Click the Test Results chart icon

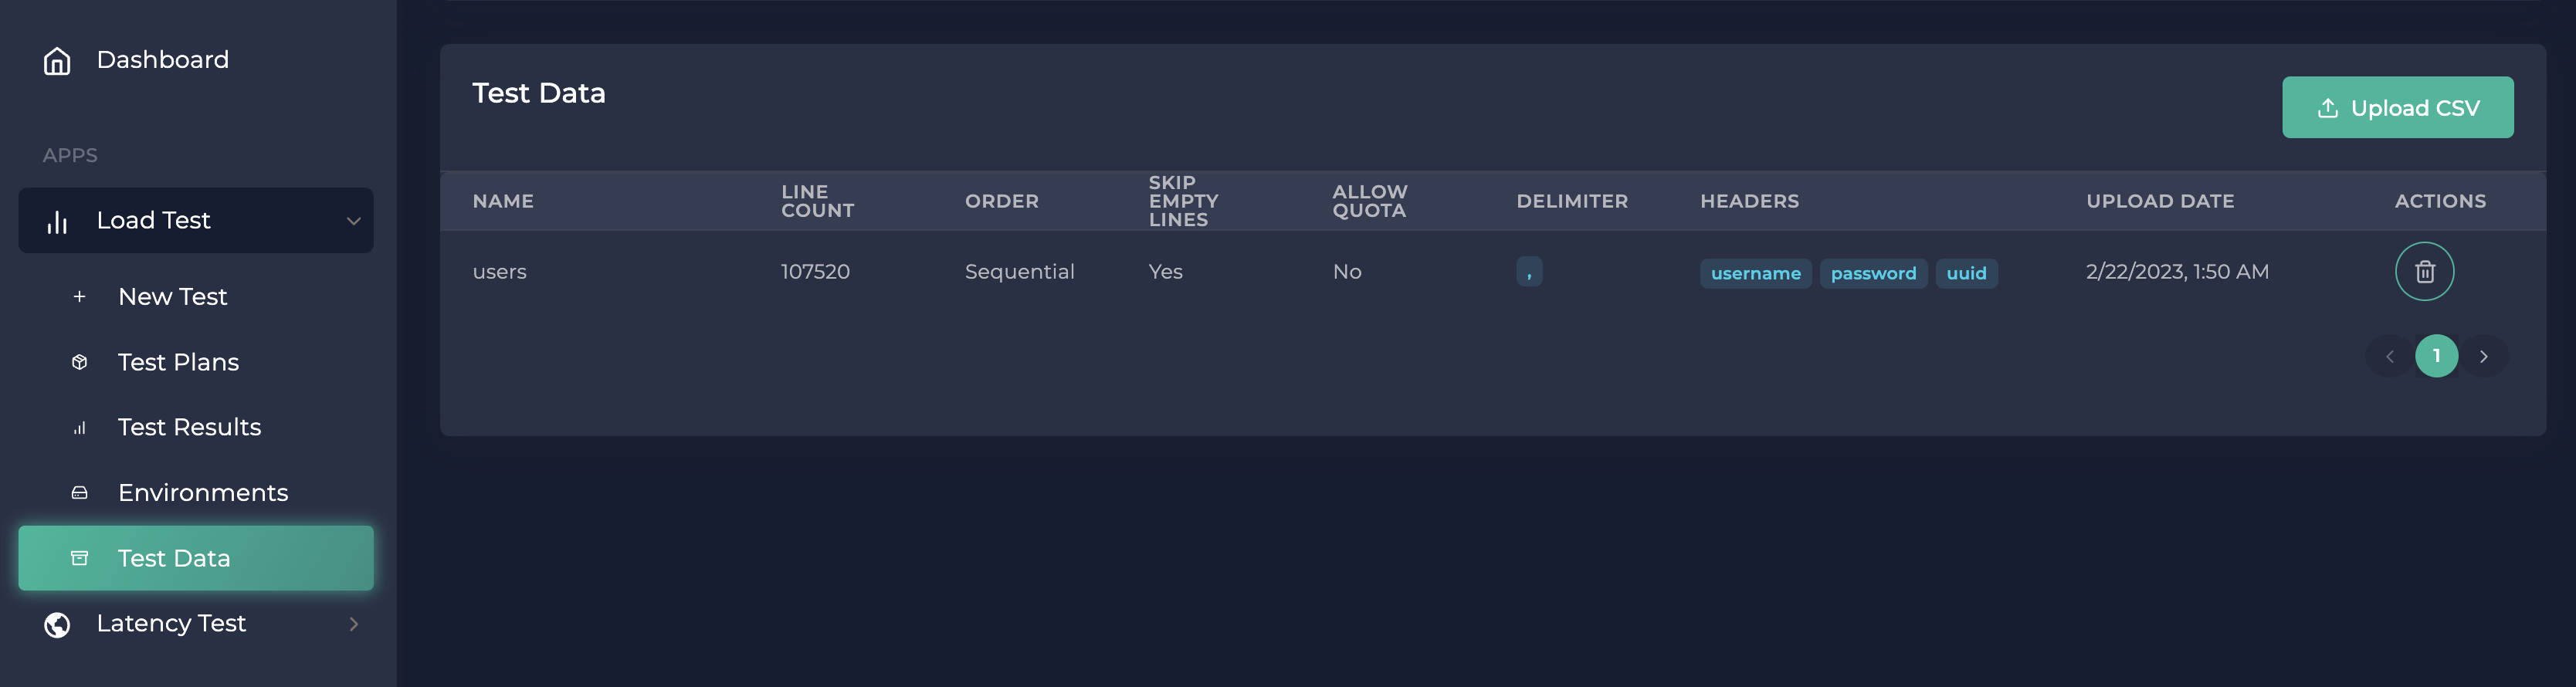pos(80,428)
